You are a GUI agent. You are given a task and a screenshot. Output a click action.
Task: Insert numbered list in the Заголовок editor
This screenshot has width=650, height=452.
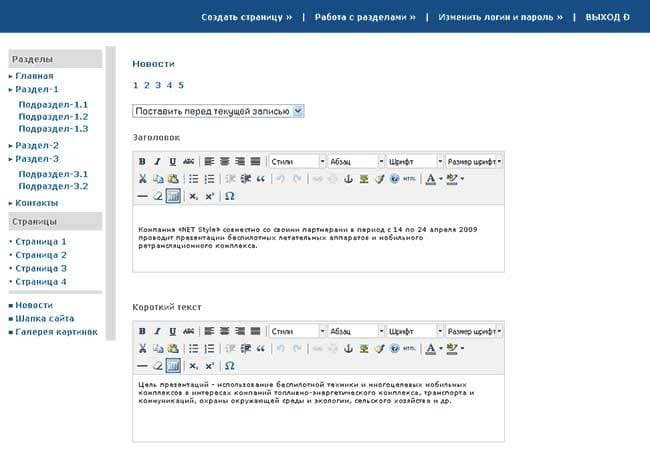[209, 179]
